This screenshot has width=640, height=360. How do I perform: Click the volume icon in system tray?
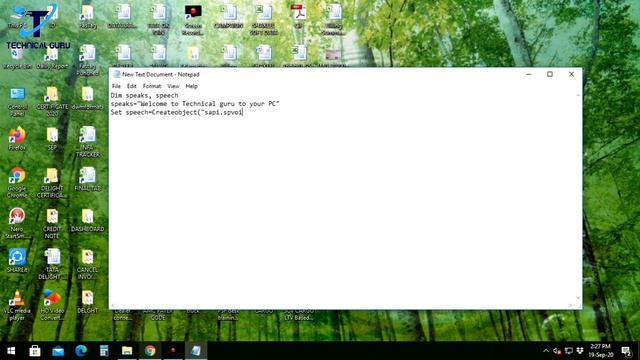557,351
